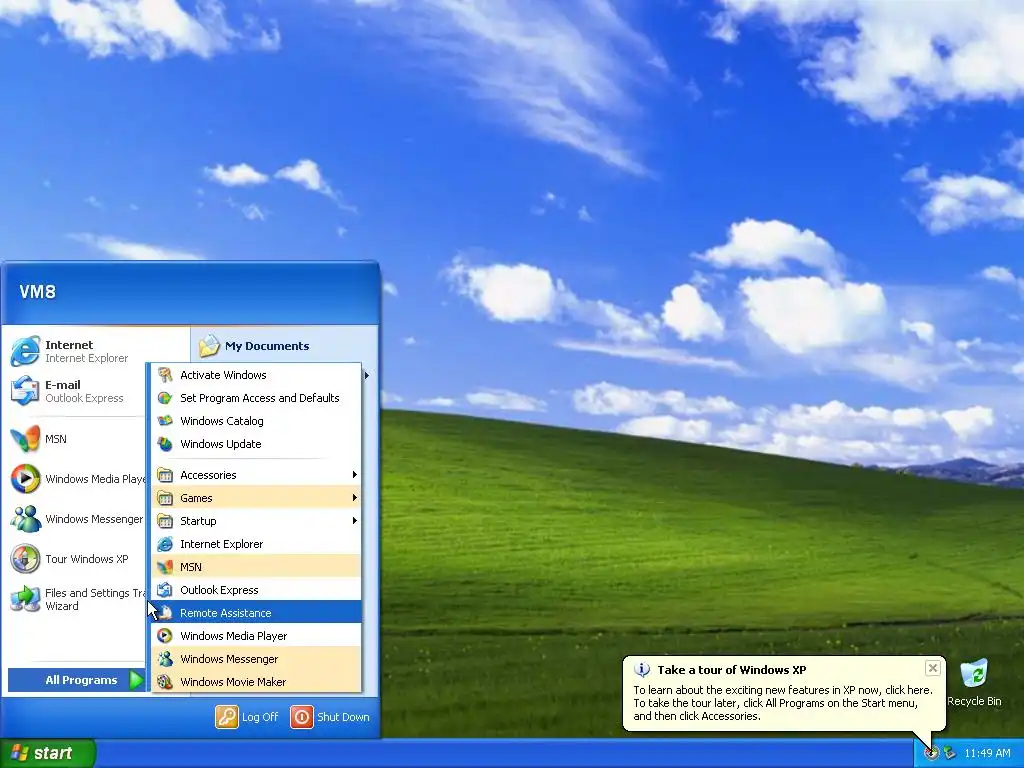Click the Accessories folder icon
The height and width of the screenshot is (768, 1024).
(x=165, y=475)
